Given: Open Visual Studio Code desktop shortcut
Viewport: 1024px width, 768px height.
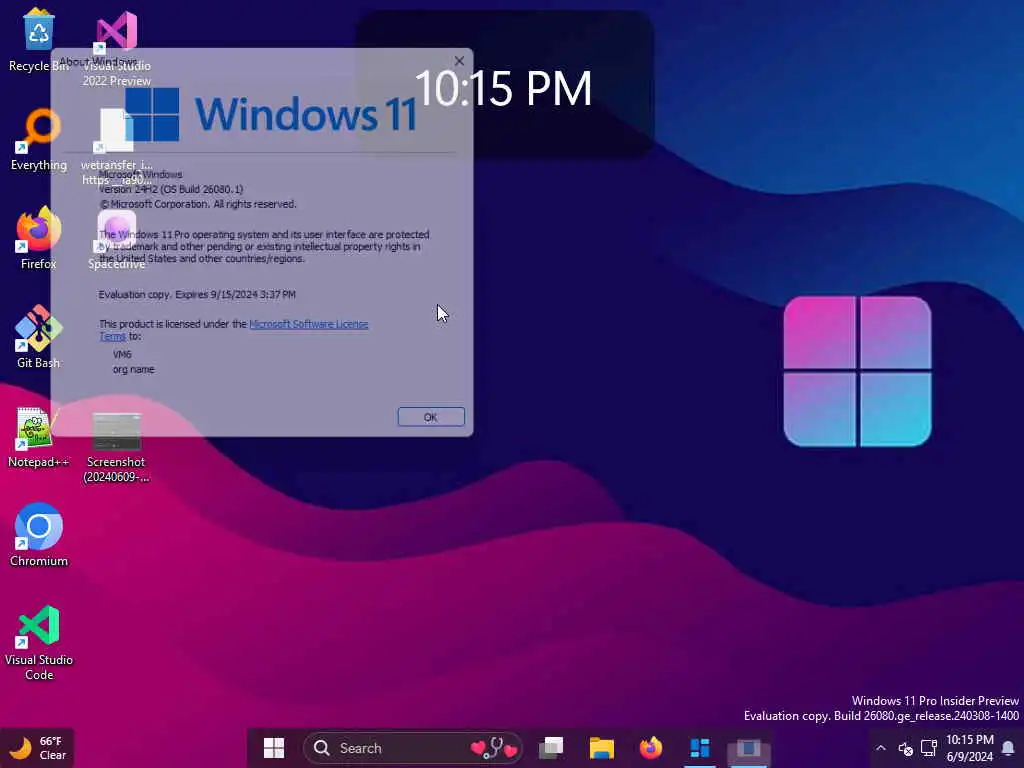Looking at the screenshot, I should tap(39, 643).
